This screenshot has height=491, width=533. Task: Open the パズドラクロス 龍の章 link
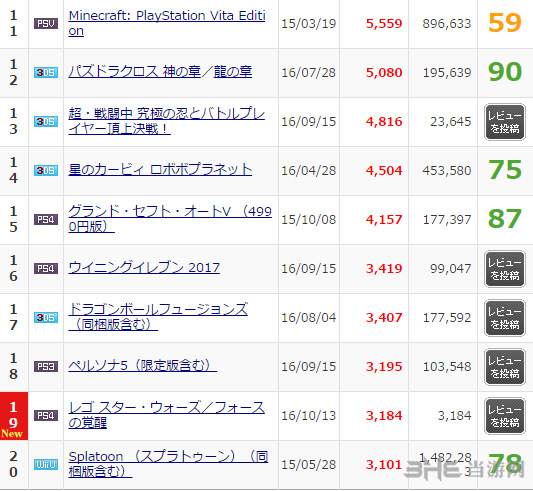[233, 72]
